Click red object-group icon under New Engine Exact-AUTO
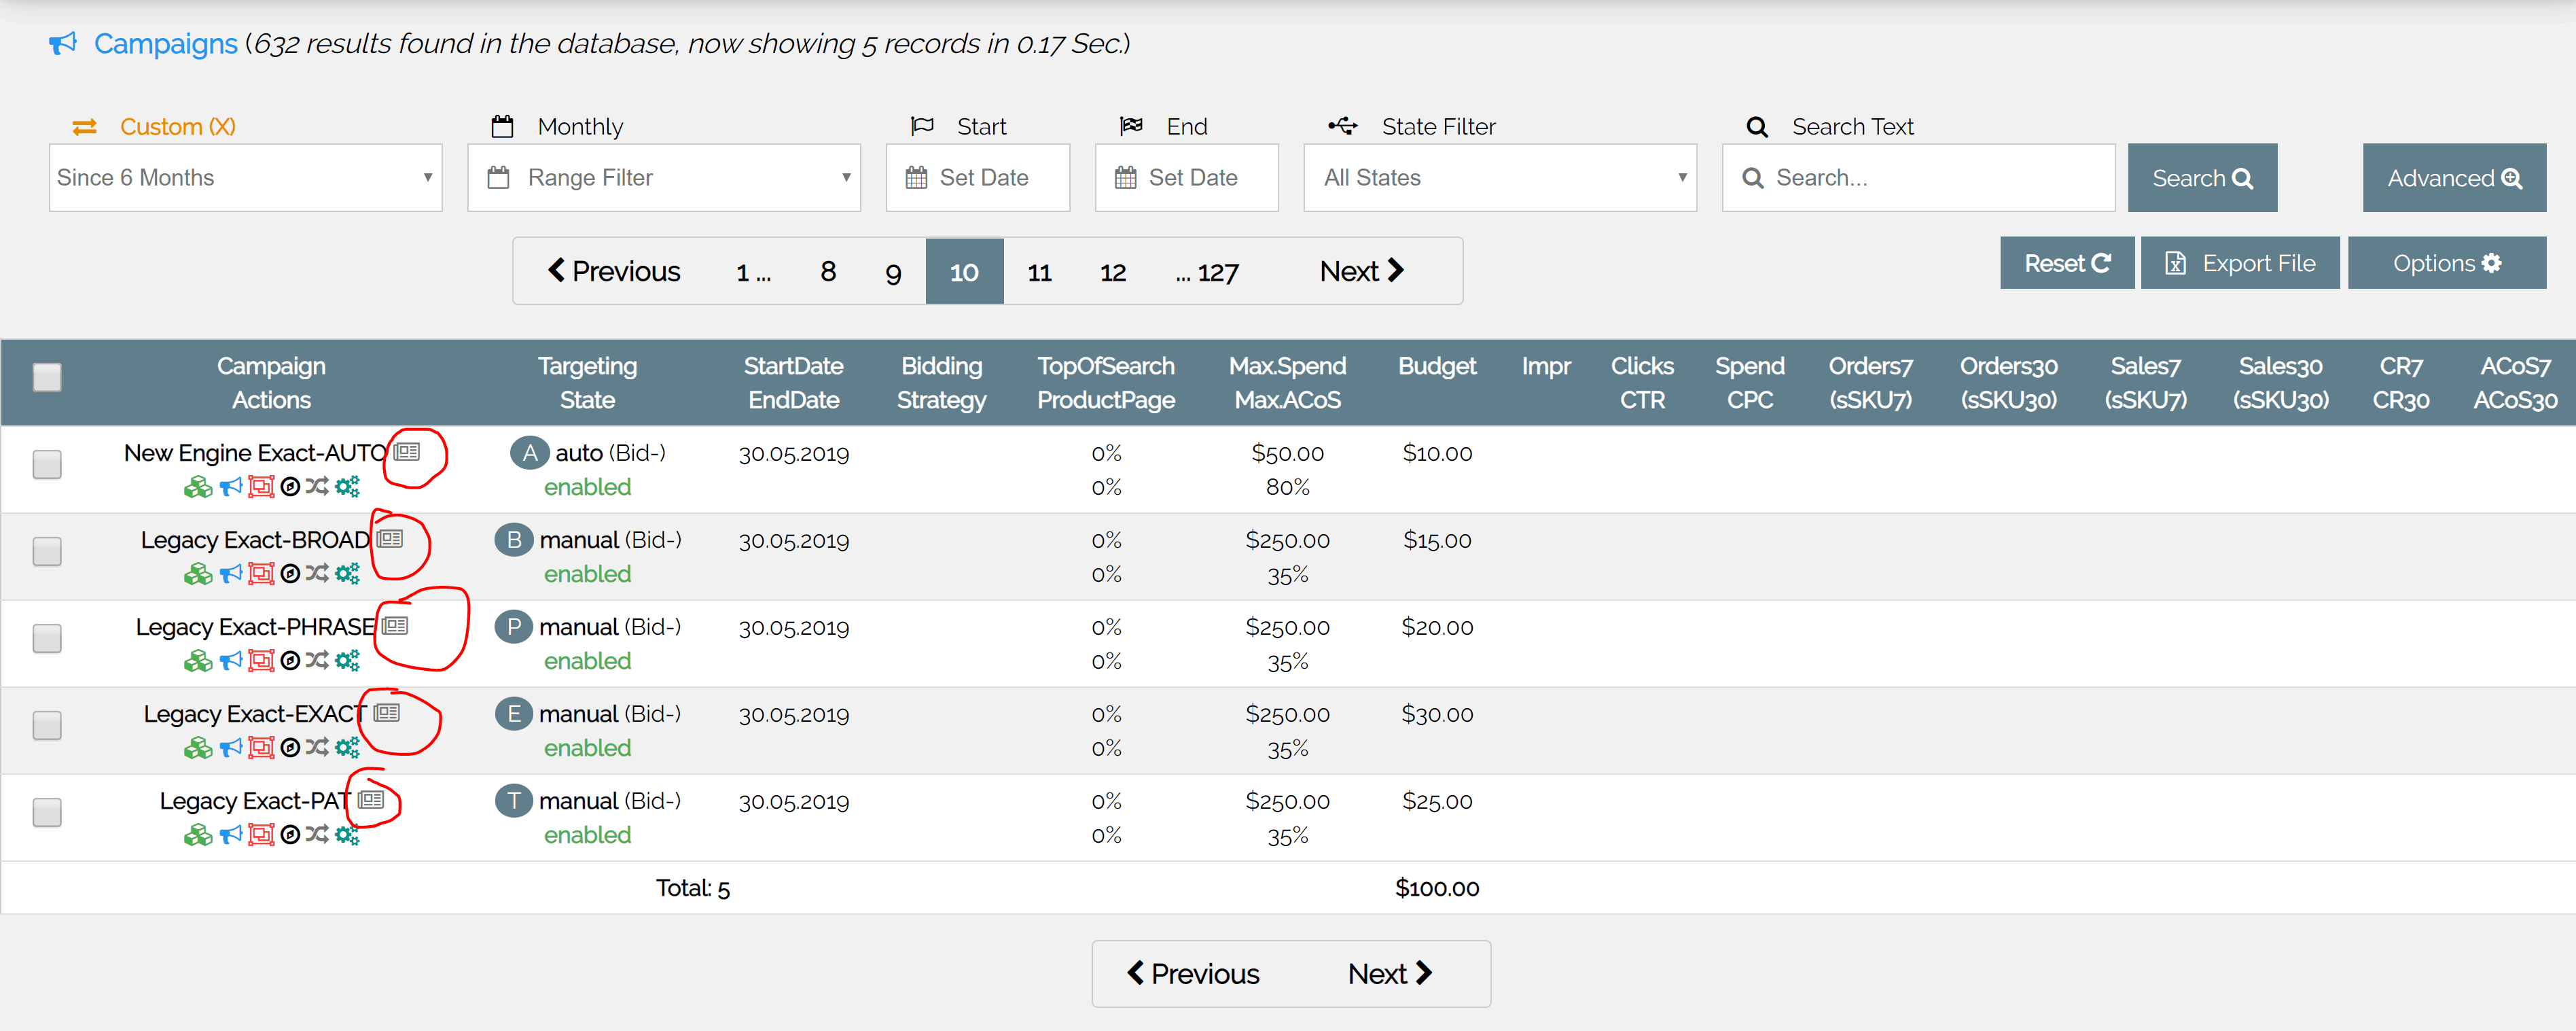This screenshot has width=2576, height=1031. [261, 487]
